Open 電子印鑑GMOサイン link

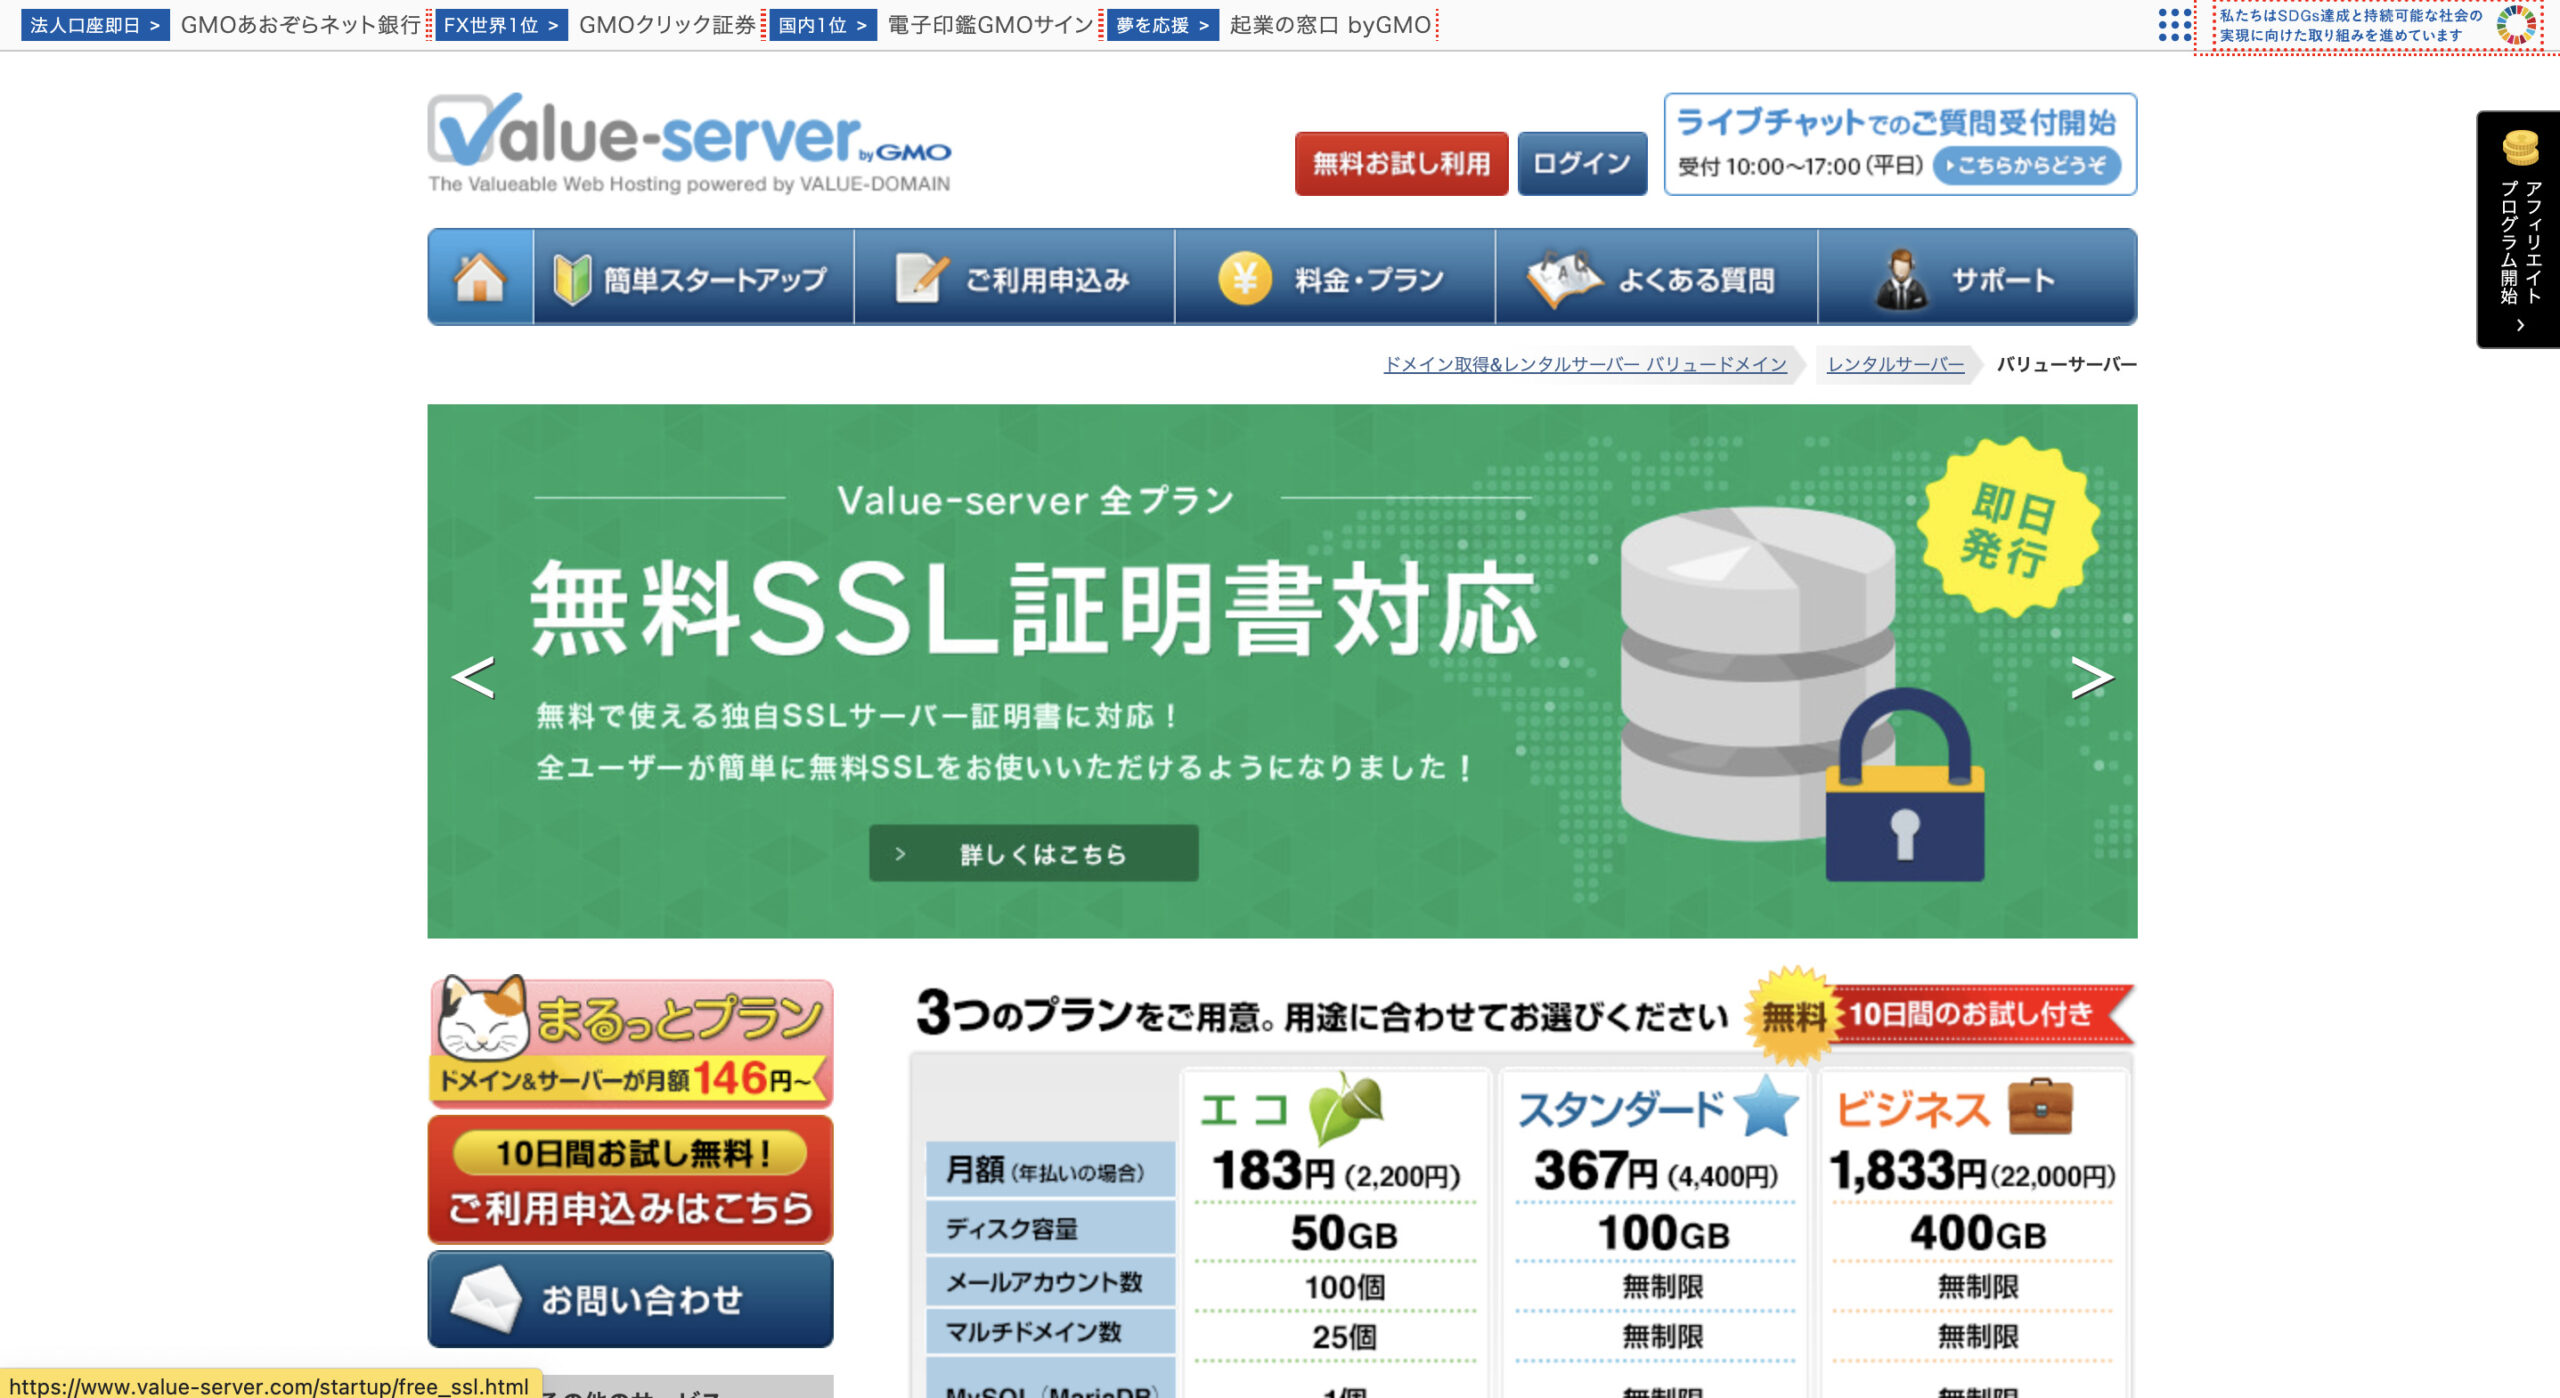[990, 25]
